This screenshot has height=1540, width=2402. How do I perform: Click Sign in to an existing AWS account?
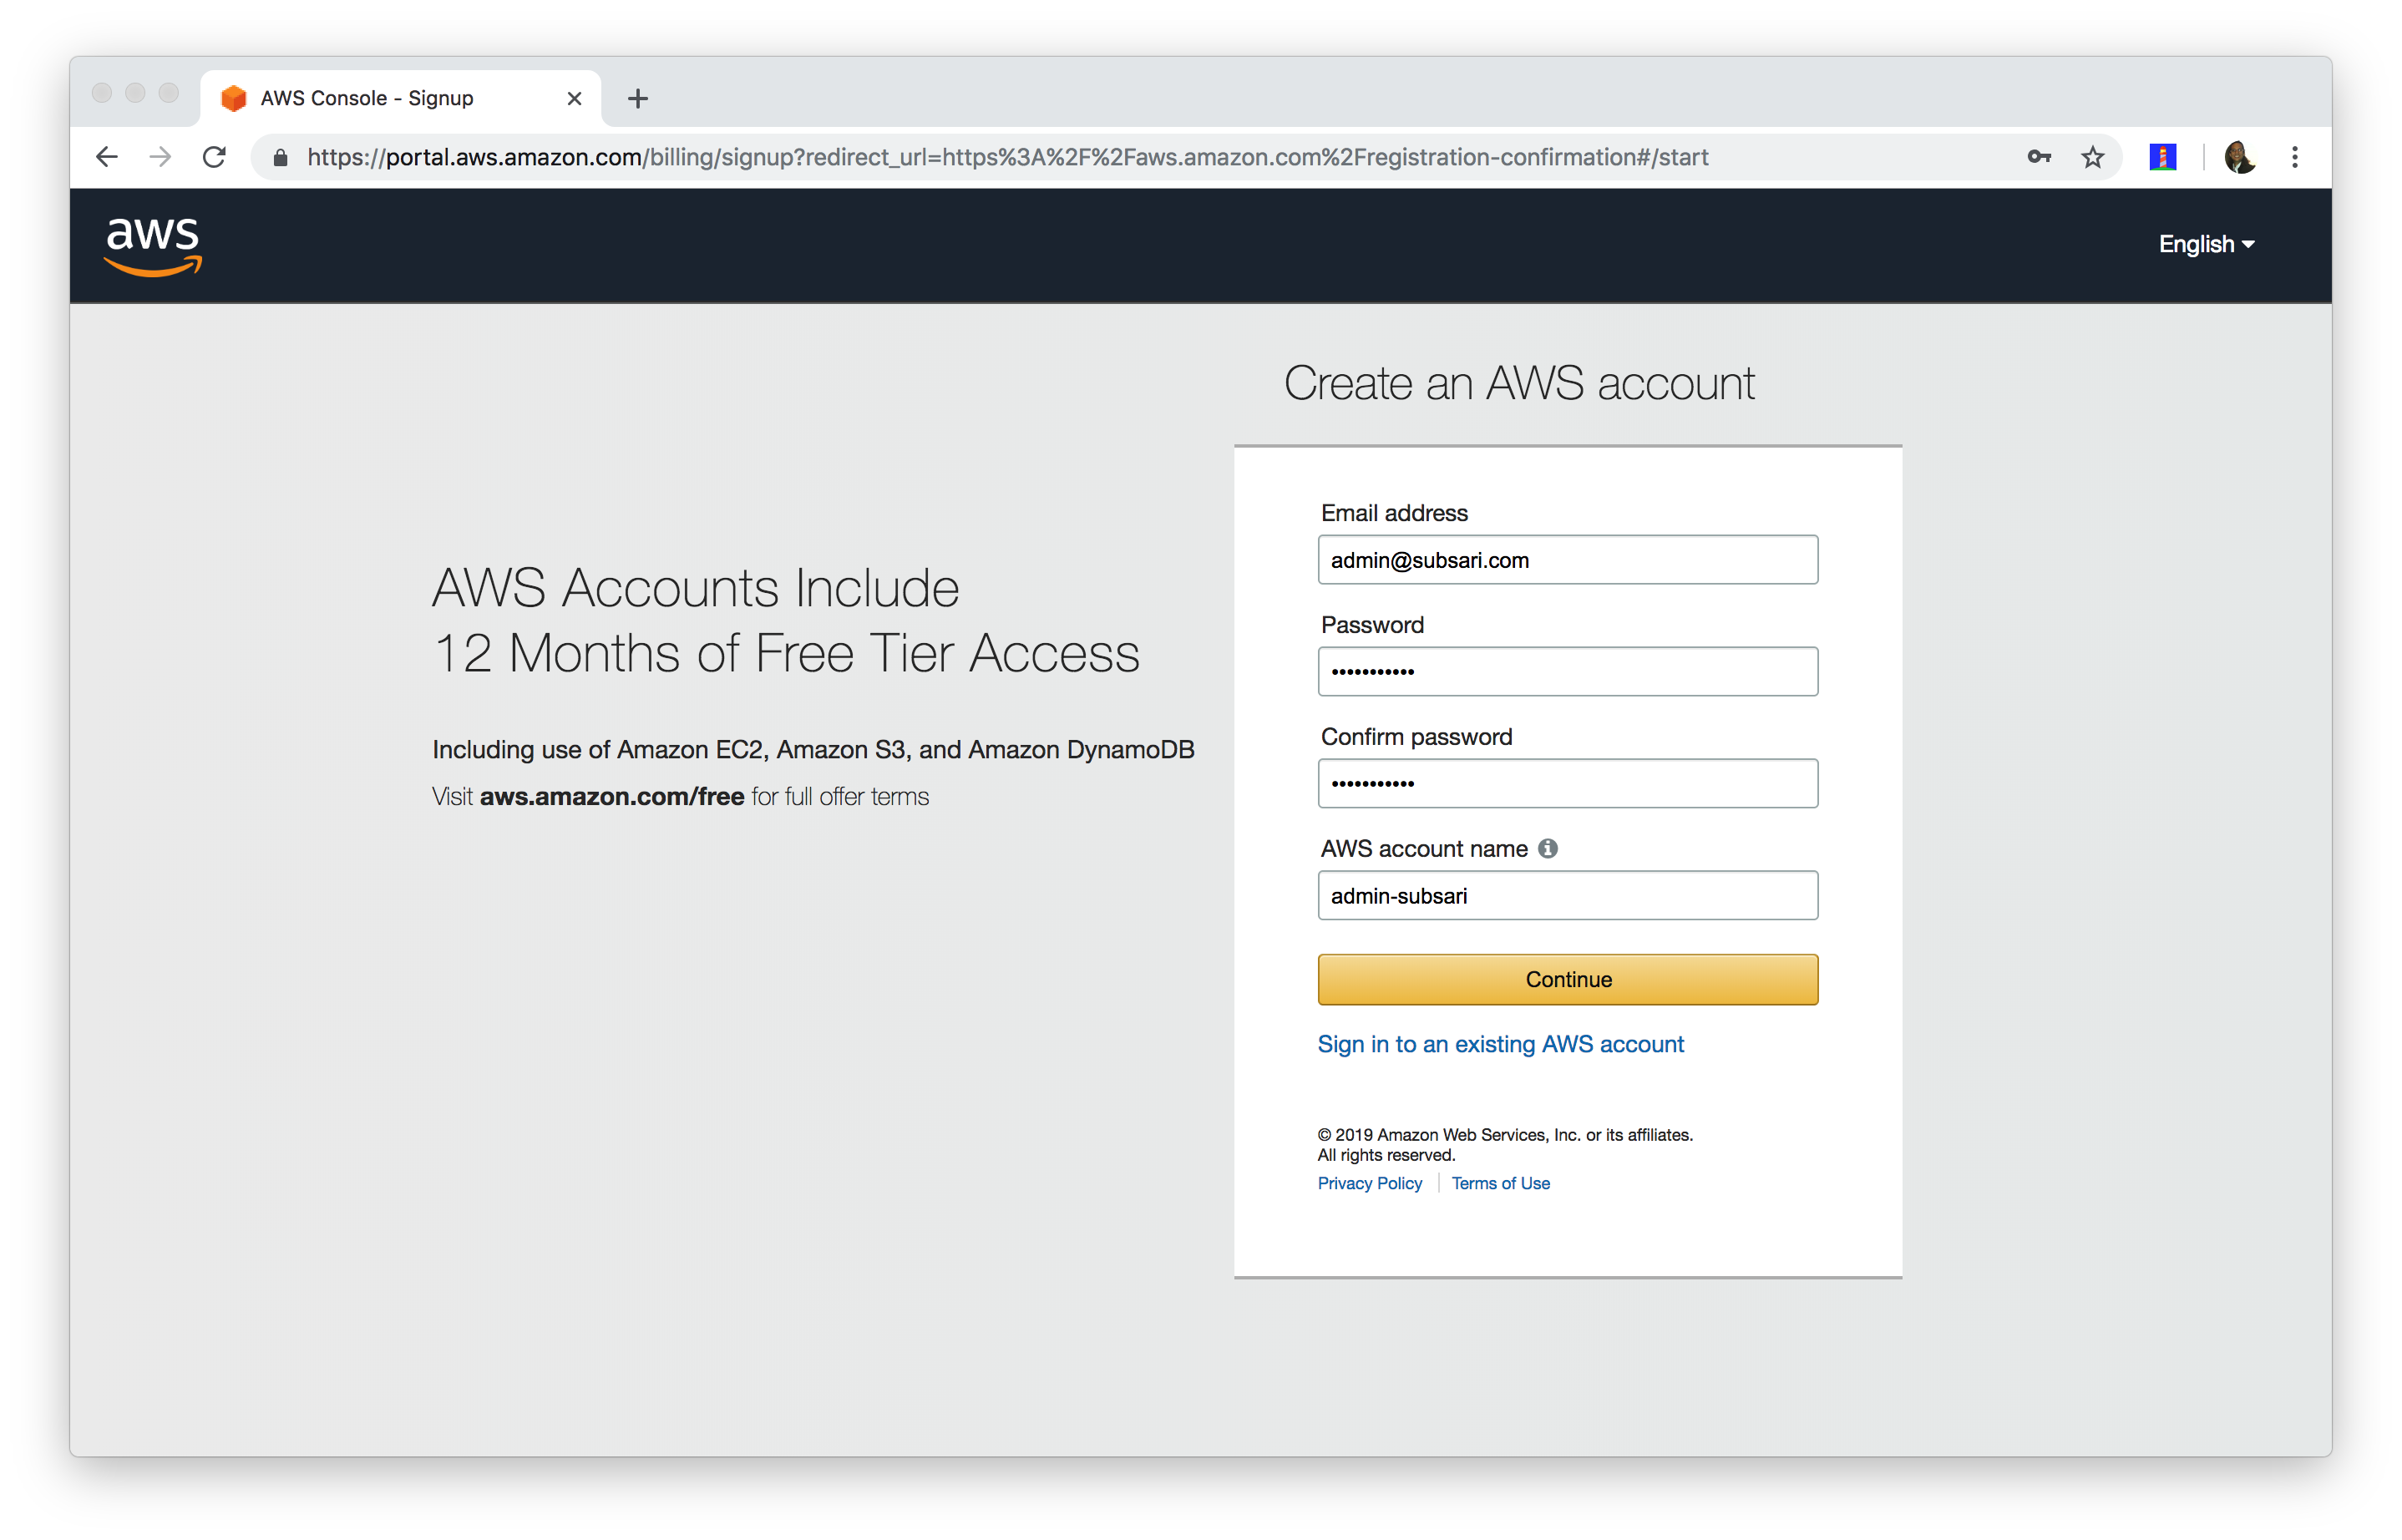pyautogui.click(x=1500, y=1043)
